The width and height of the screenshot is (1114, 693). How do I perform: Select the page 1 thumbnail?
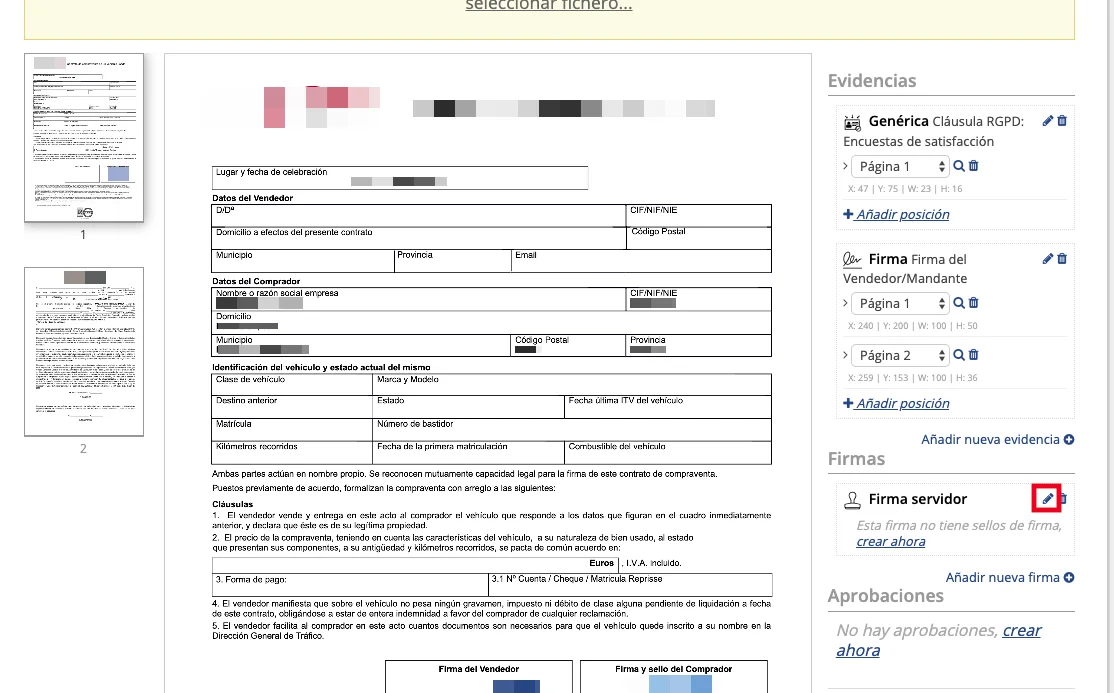tap(84, 137)
